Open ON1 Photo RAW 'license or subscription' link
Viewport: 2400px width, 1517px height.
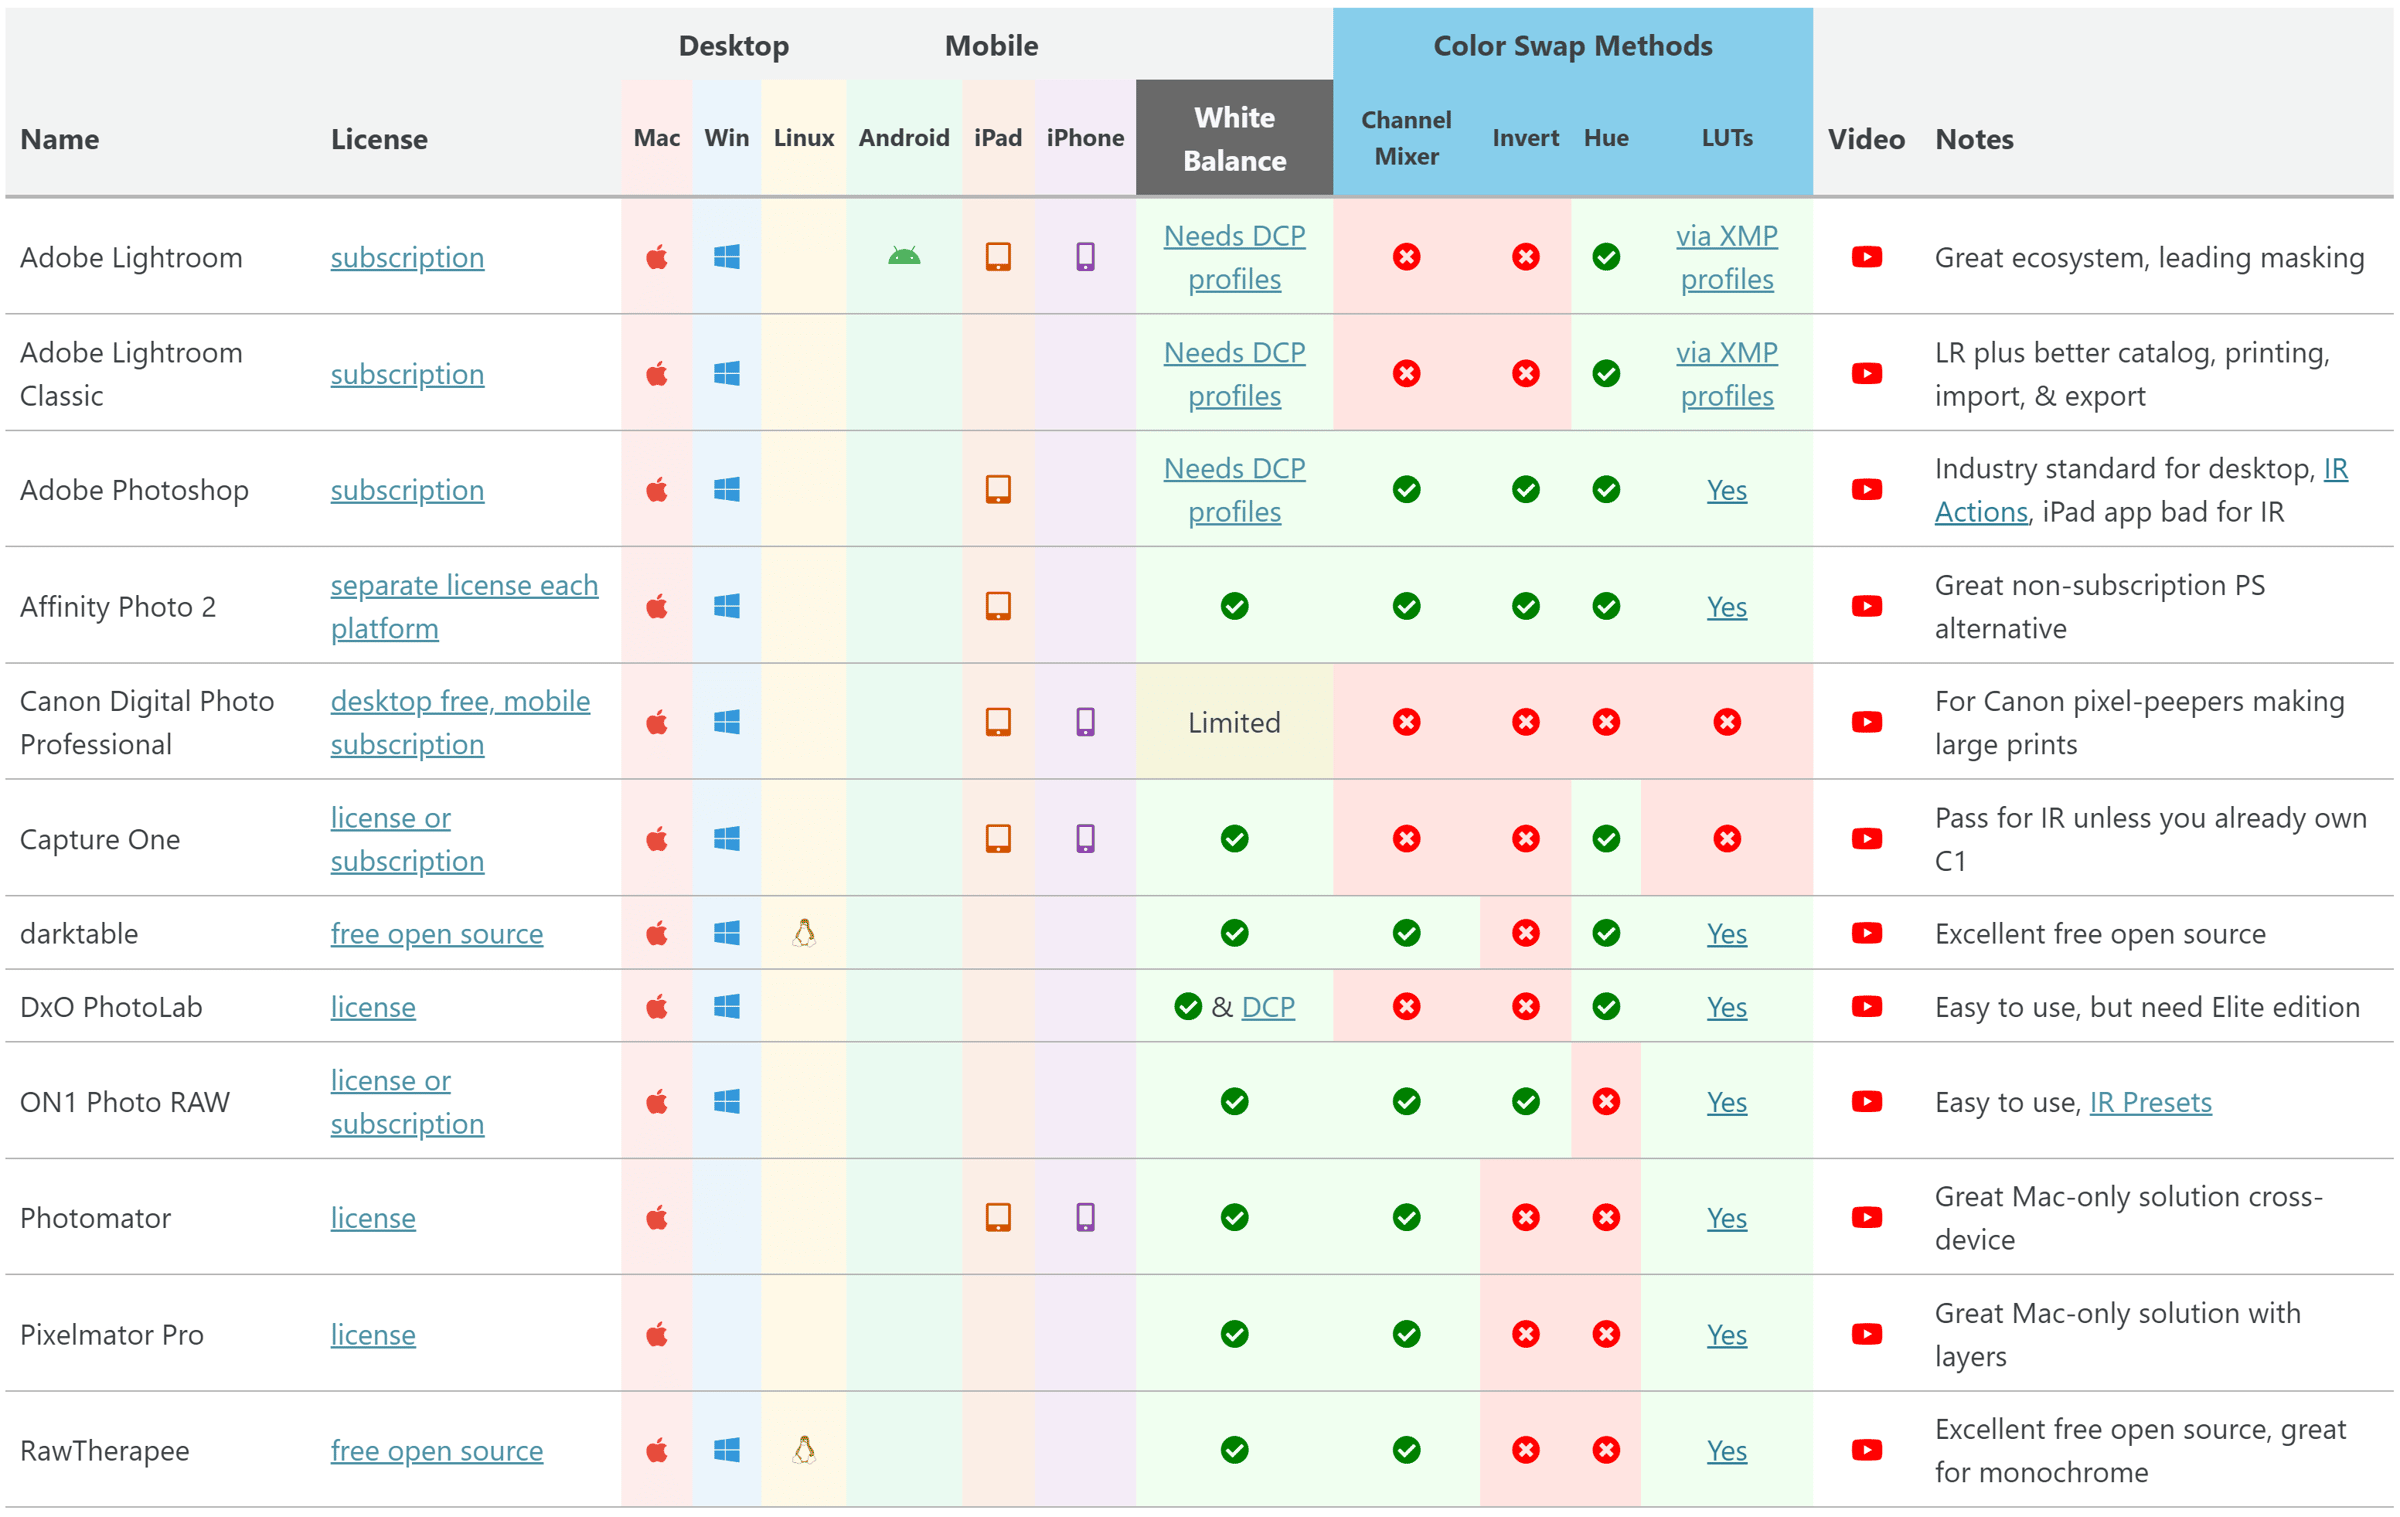click(x=407, y=1102)
